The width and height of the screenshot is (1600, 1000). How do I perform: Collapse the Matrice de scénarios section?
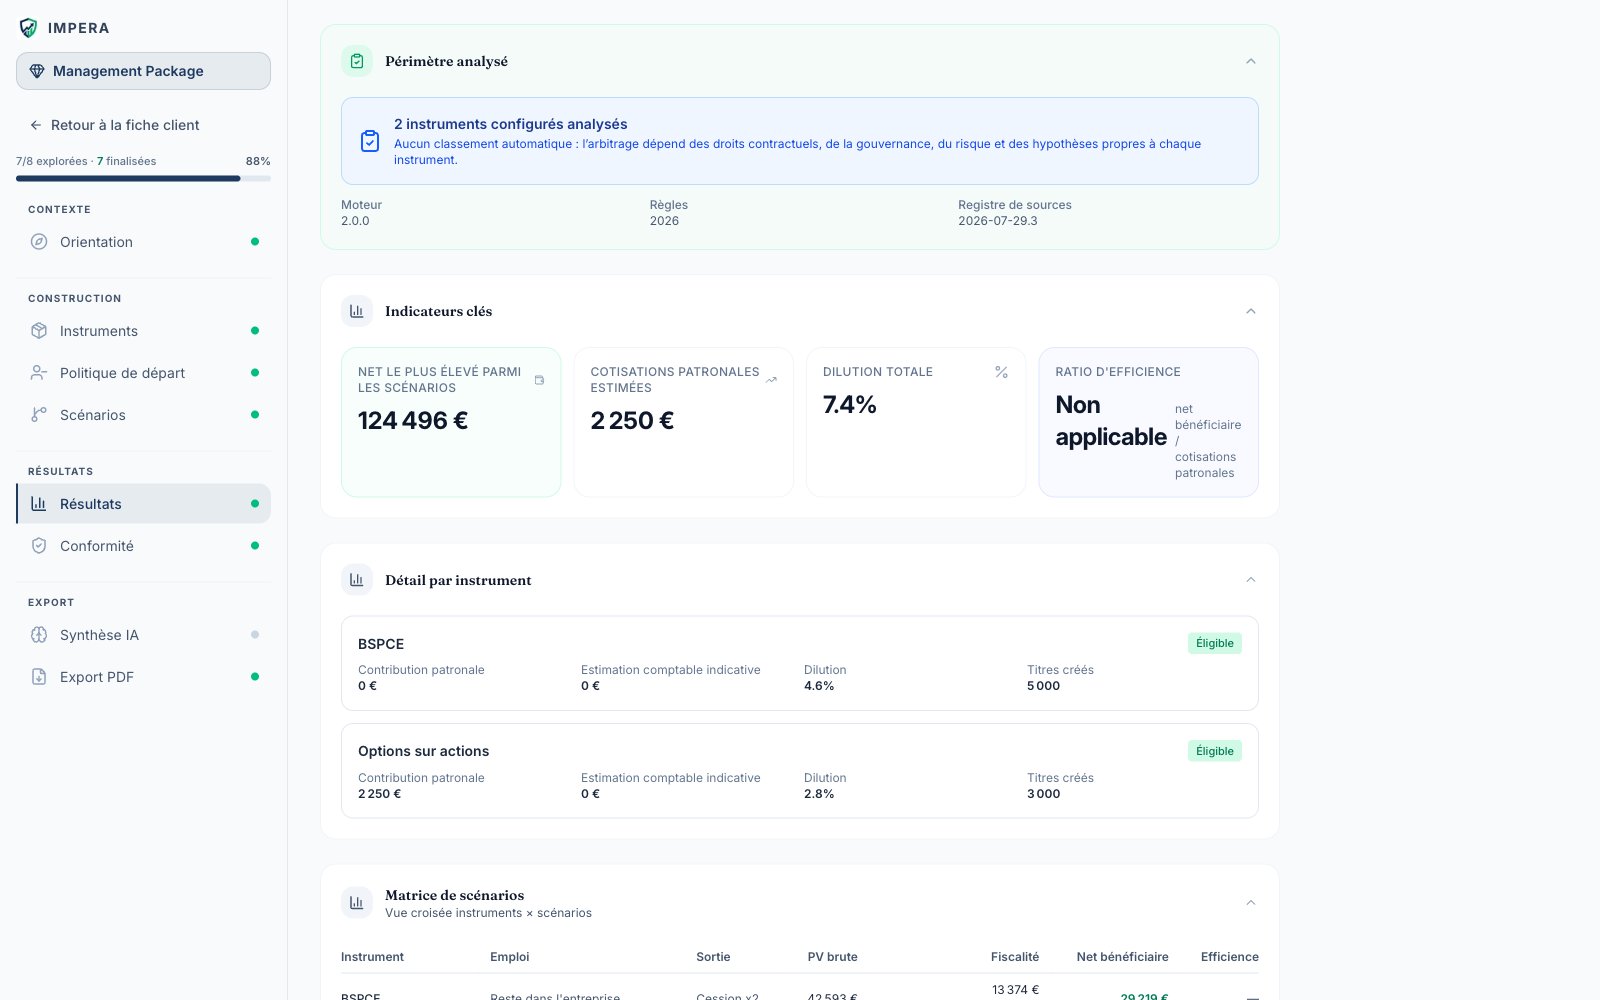(x=1250, y=903)
